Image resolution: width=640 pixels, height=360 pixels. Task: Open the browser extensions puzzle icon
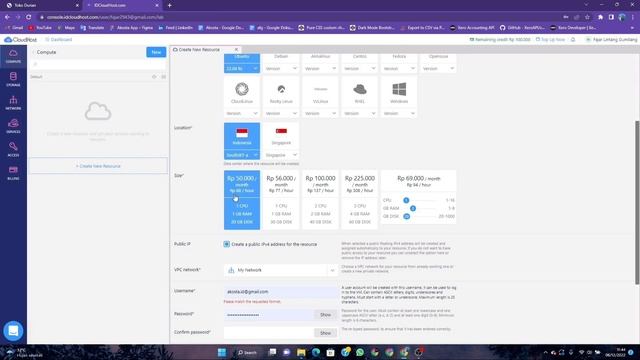coord(600,17)
